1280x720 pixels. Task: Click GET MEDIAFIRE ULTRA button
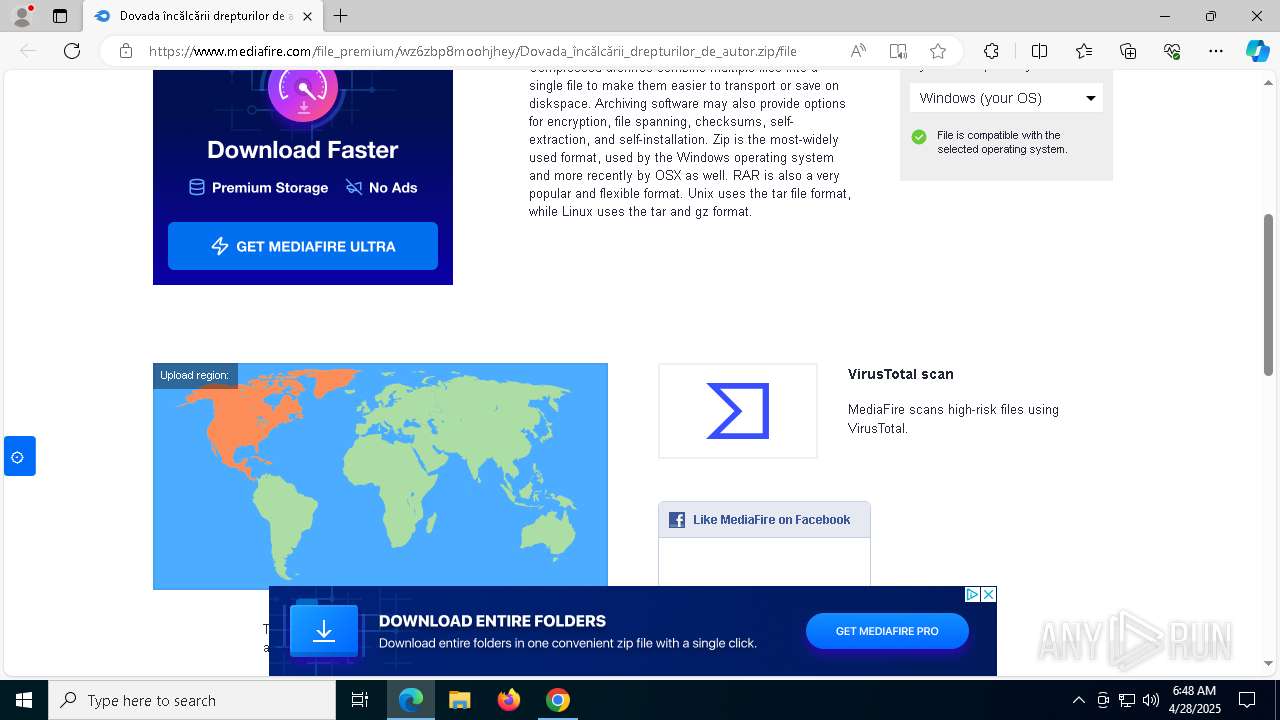pyautogui.click(x=303, y=246)
